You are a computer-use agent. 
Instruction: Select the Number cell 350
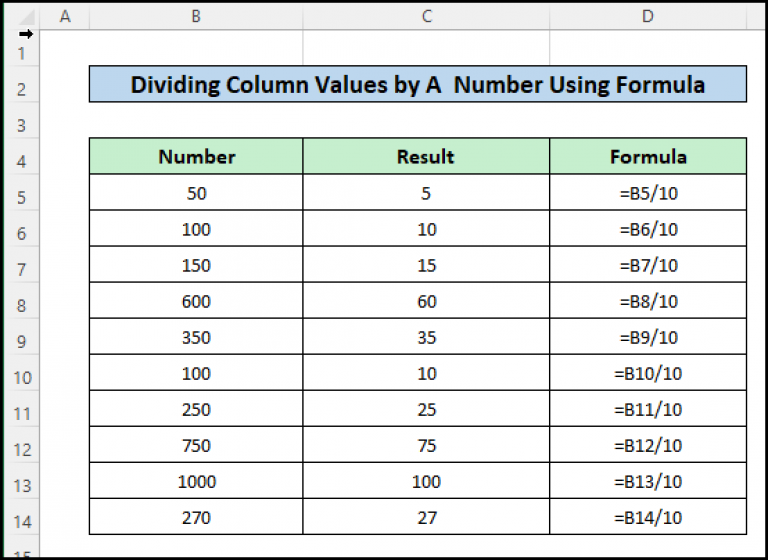[196, 337]
